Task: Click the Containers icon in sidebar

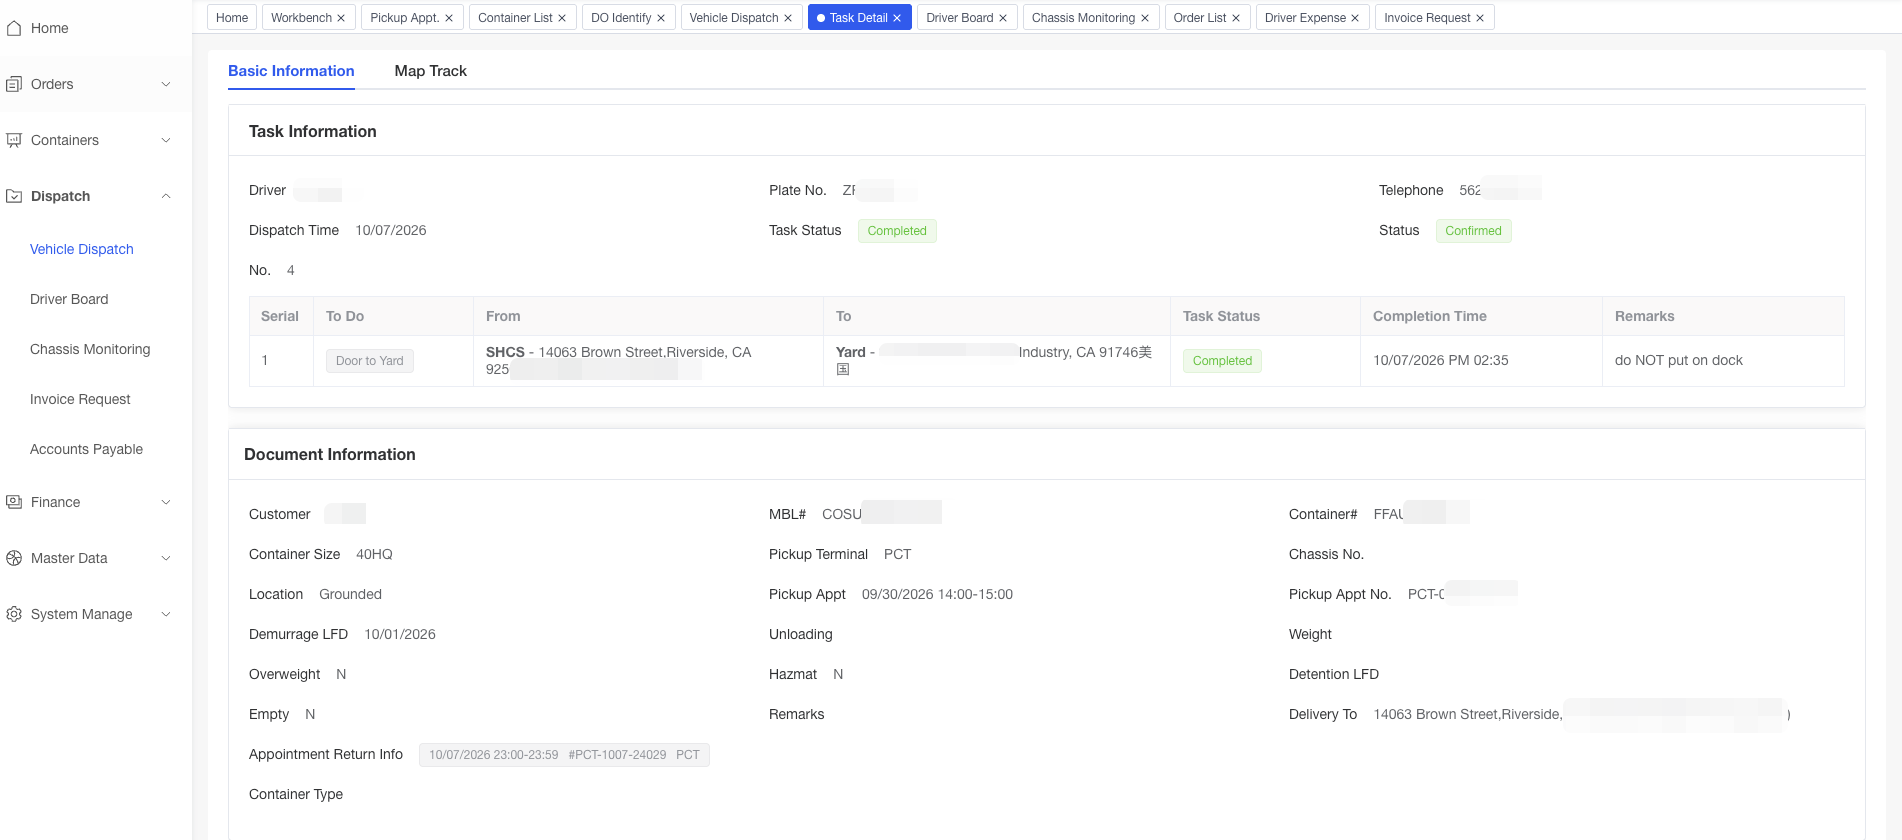Action: tap(14, 140)
